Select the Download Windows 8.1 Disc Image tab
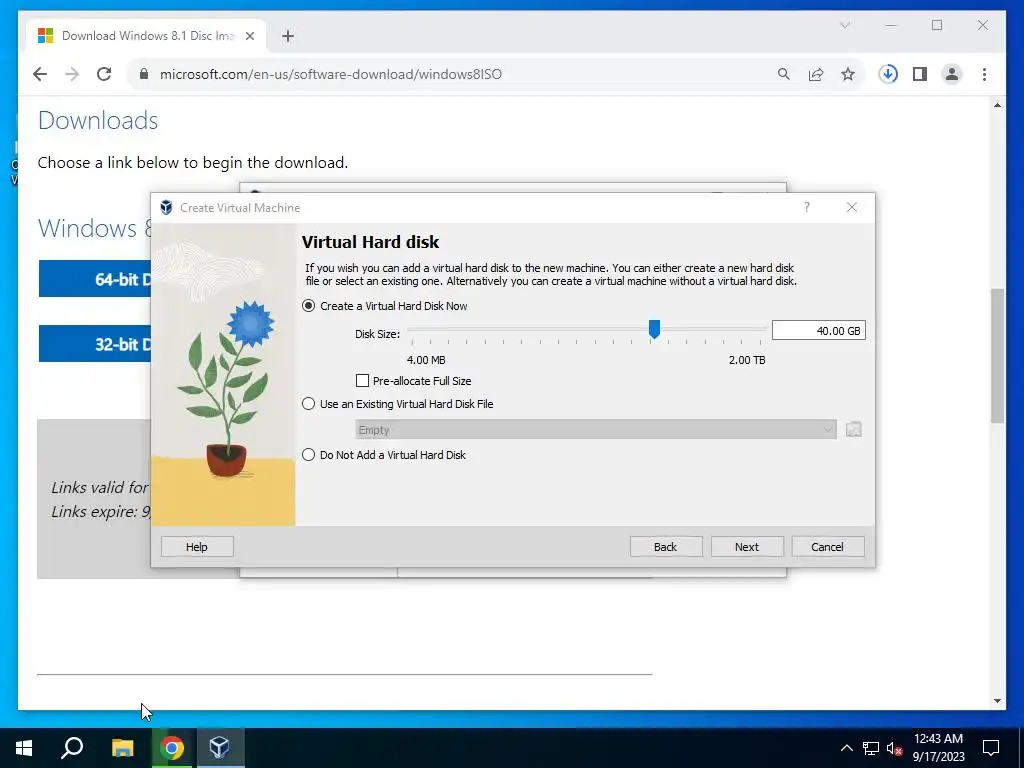The image size is (1024, 768). (x=146, y=36)
